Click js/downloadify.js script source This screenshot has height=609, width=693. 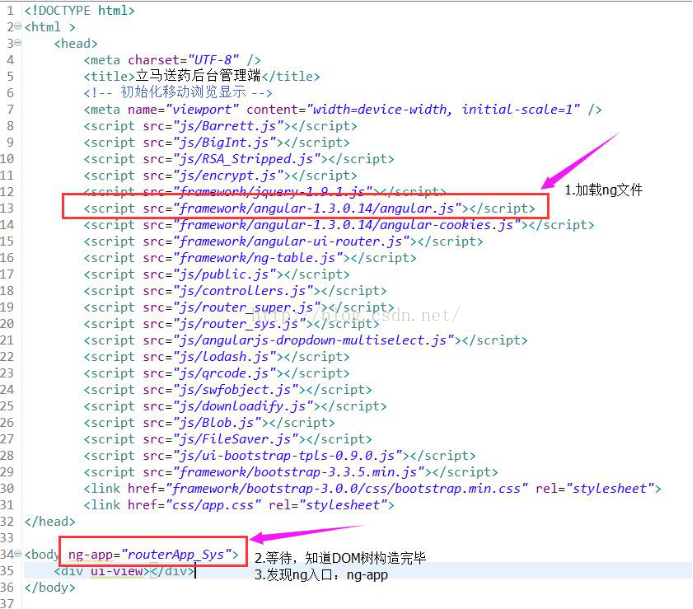243,406
